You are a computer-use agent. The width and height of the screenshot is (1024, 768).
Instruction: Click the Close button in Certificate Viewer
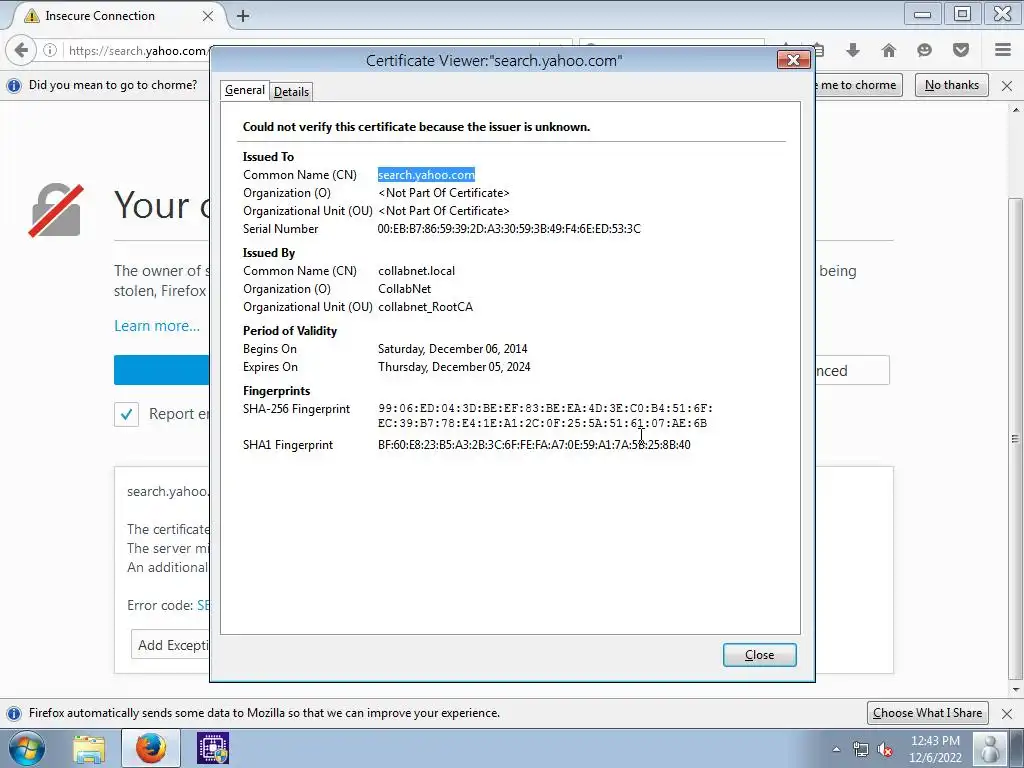[760, 655]
